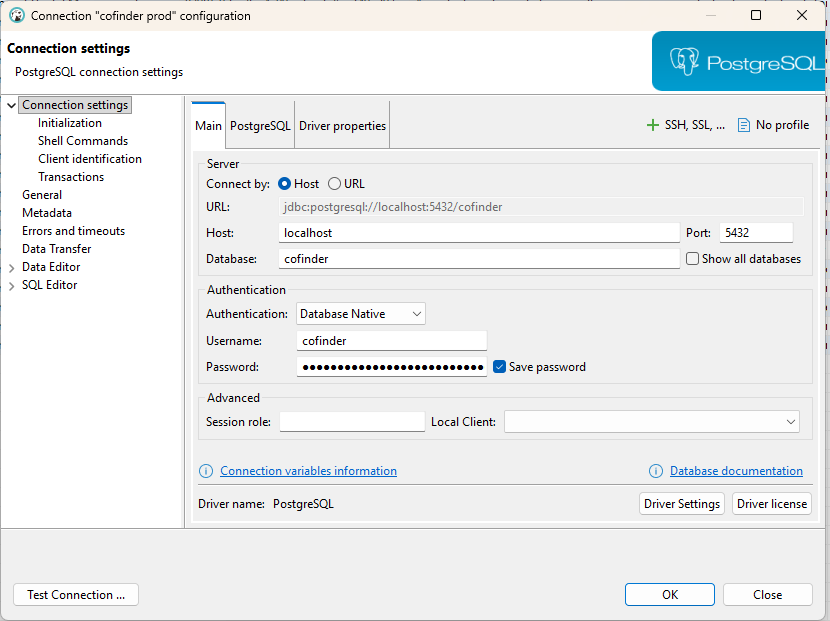Viewport: 830px width, 621px height.
Task: Enable Show all databases
Action: (692, 258)
